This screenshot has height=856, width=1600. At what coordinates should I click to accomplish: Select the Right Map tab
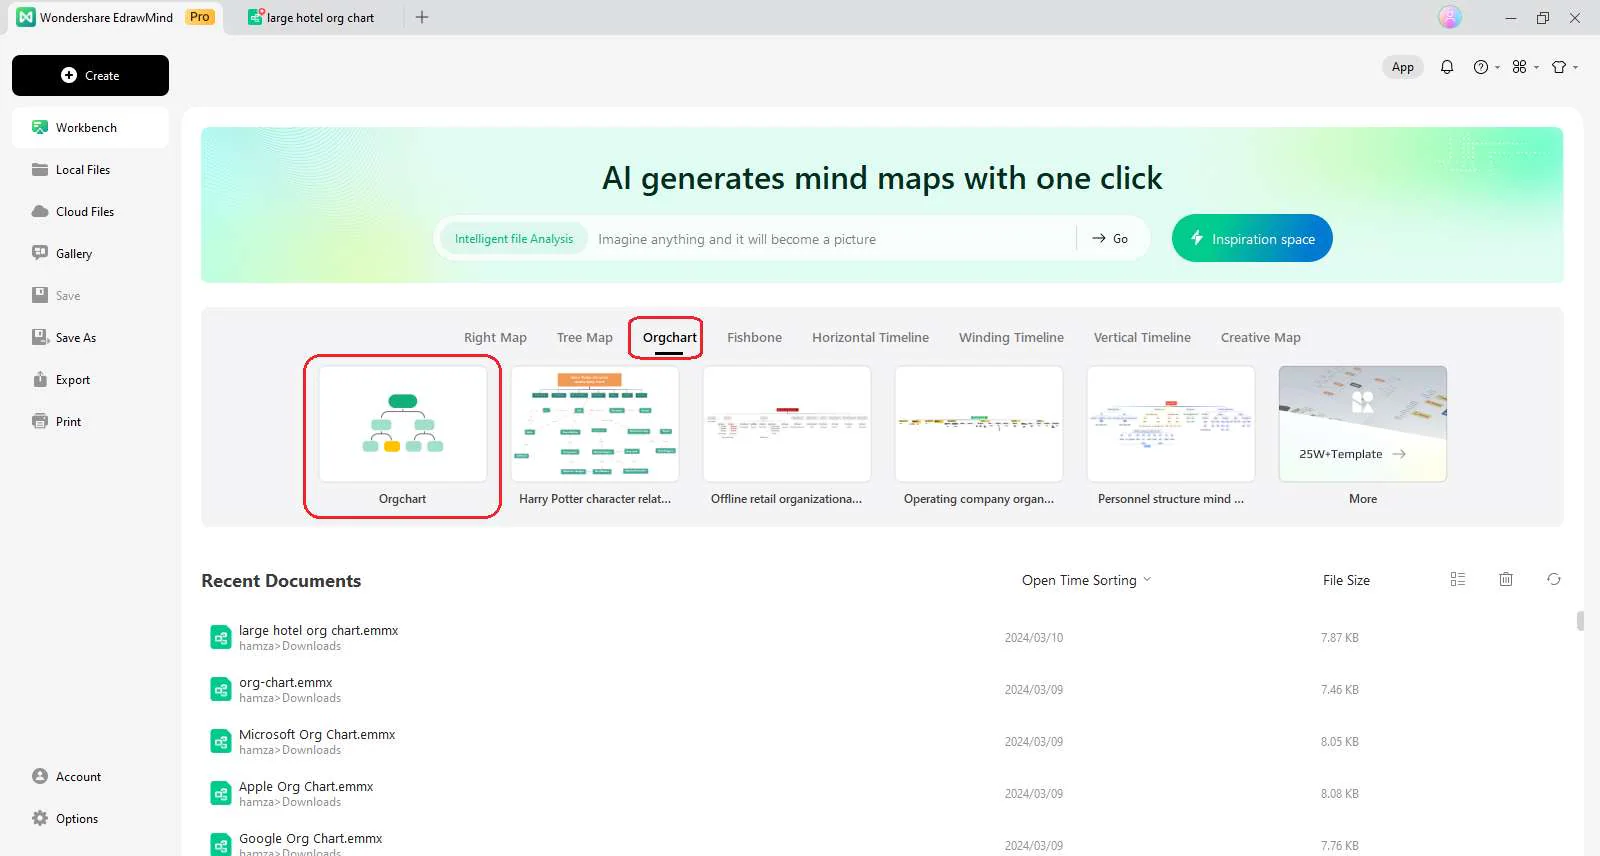point(495,338)
